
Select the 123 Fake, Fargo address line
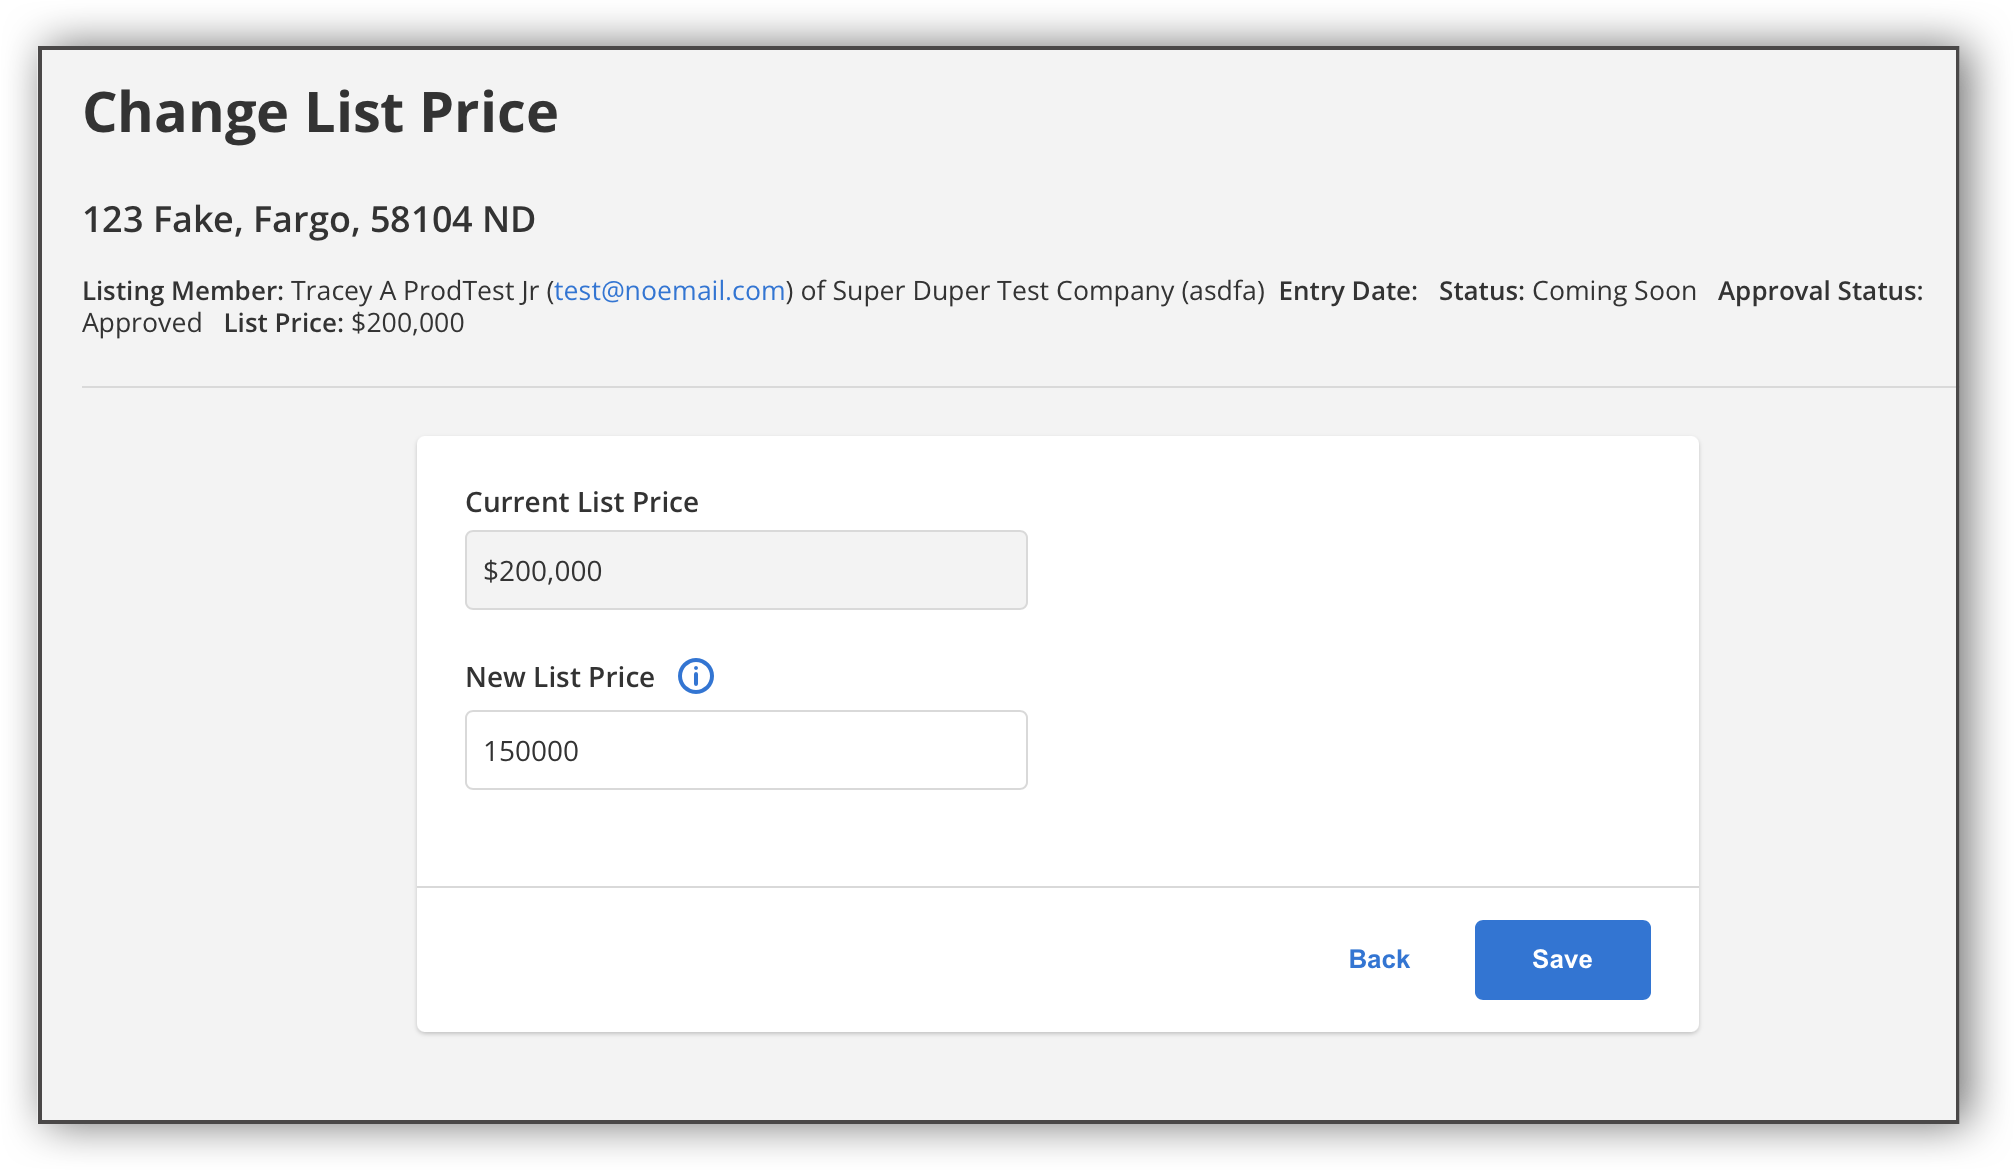click(x=308, y=220)
